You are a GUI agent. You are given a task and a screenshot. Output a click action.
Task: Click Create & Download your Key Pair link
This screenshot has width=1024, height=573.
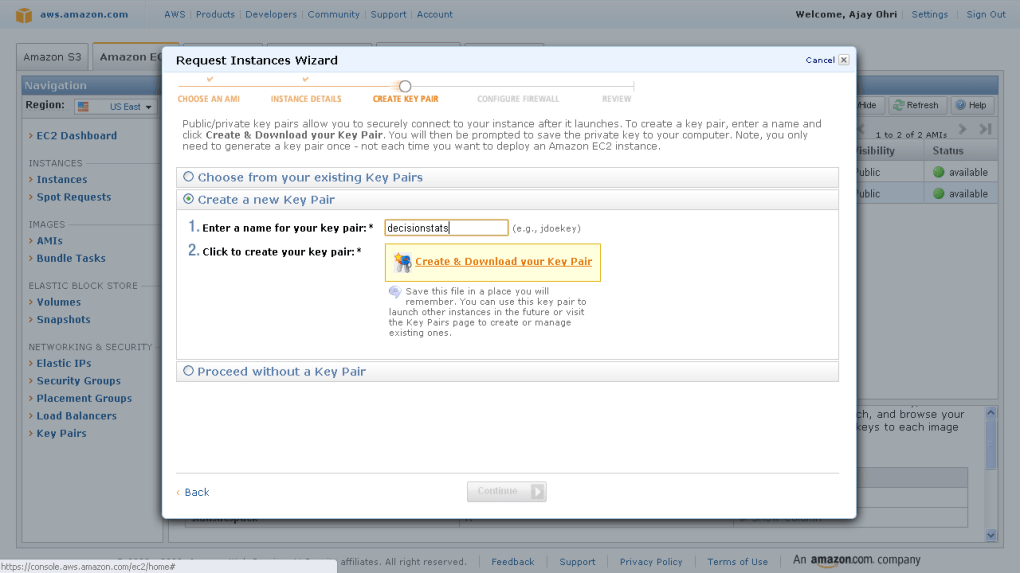click(x=503, y=262)
